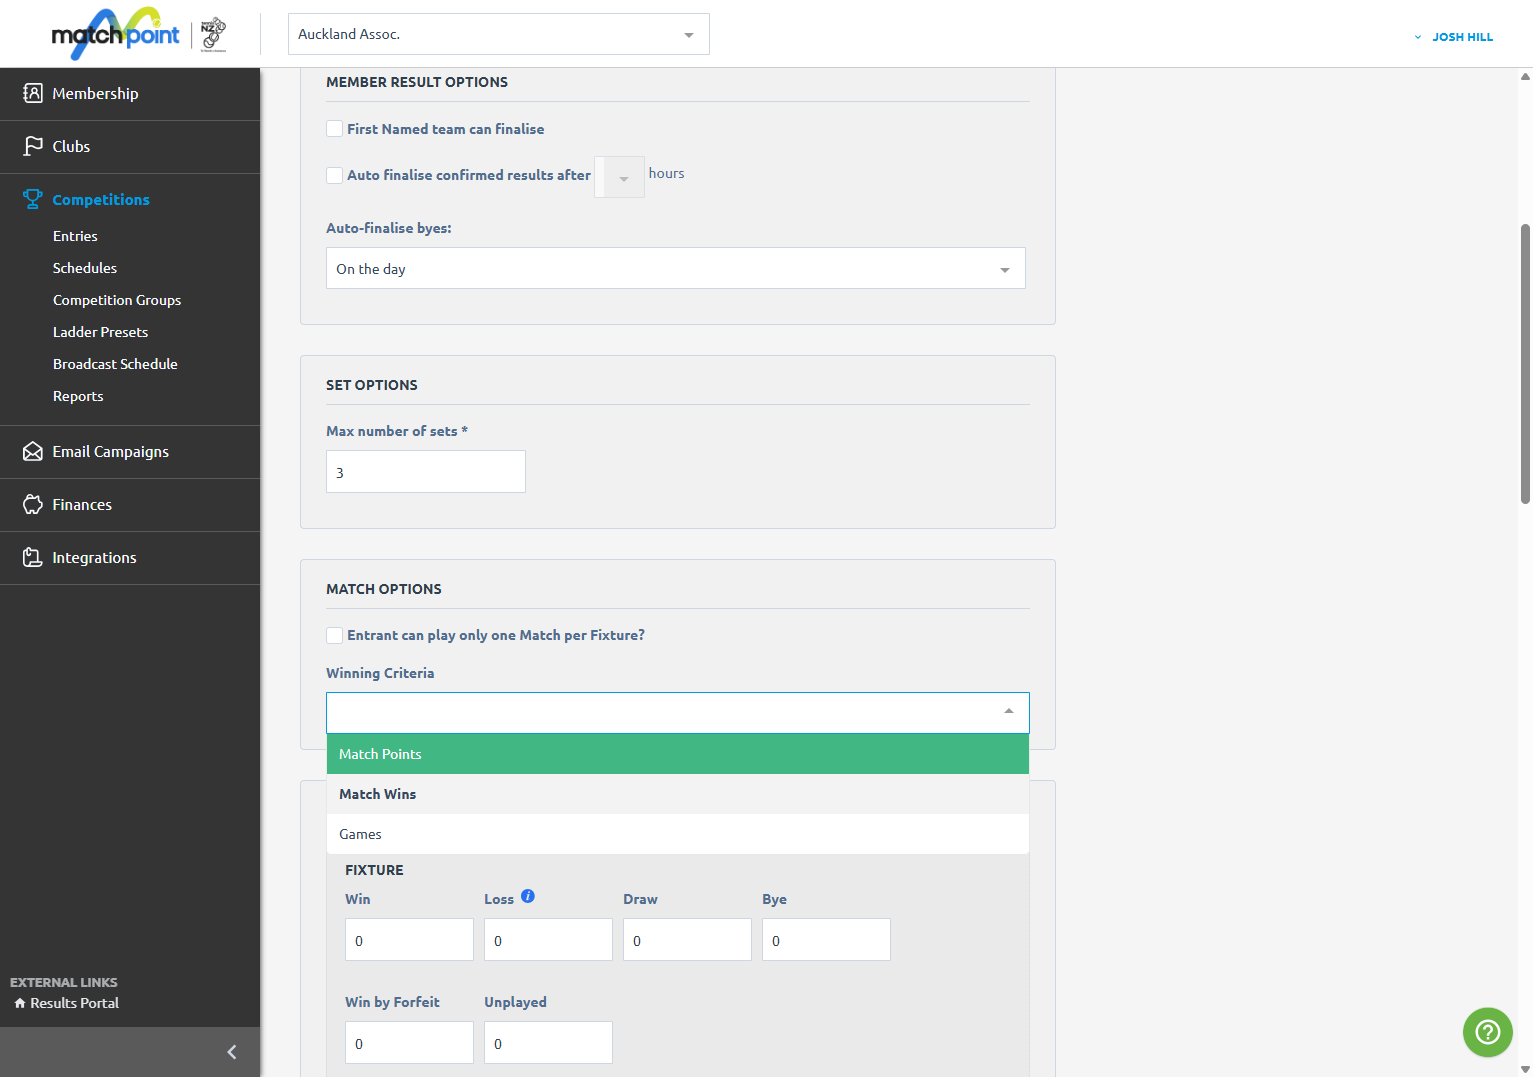Click the Clubs flag icon
Viewport: 1533px width, 1077px height.
[33, 146]
